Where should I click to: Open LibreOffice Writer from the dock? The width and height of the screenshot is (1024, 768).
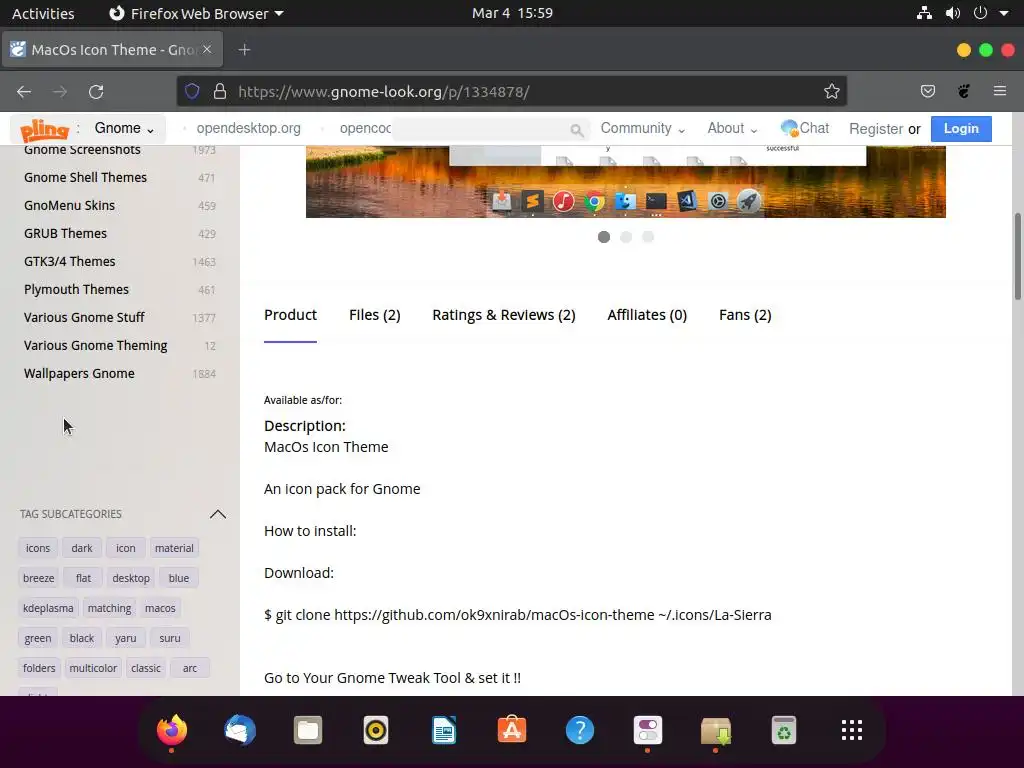pos(444,730)
